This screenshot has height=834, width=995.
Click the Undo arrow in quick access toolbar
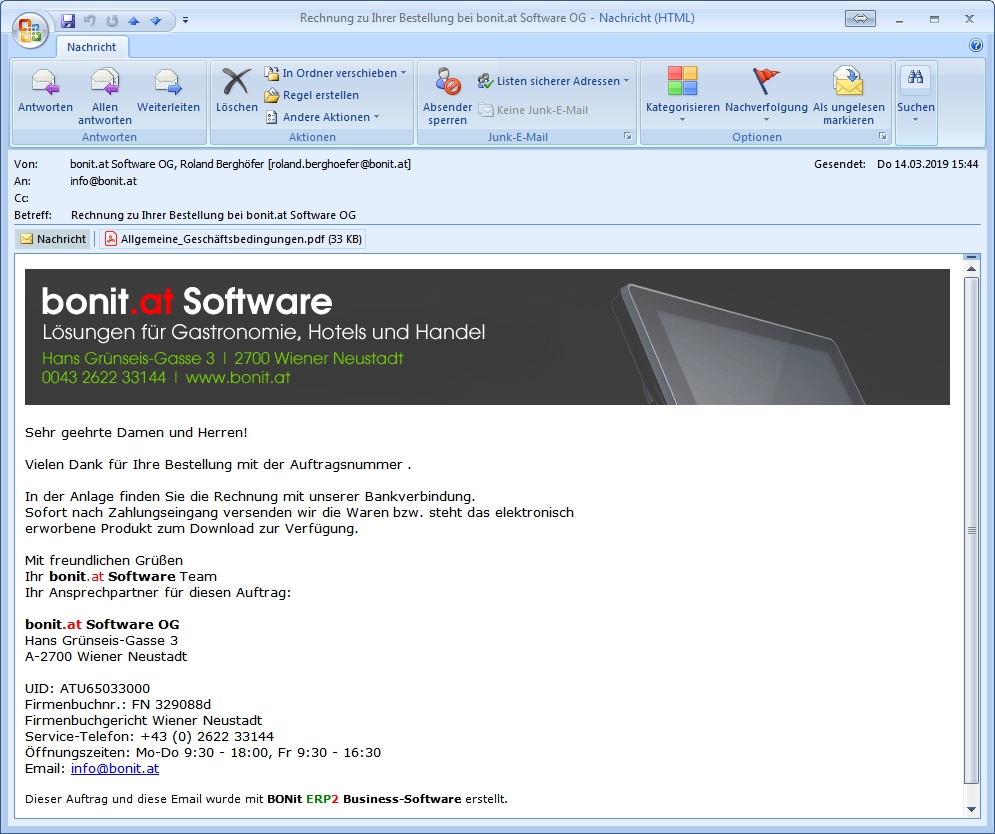pos(89,21)
